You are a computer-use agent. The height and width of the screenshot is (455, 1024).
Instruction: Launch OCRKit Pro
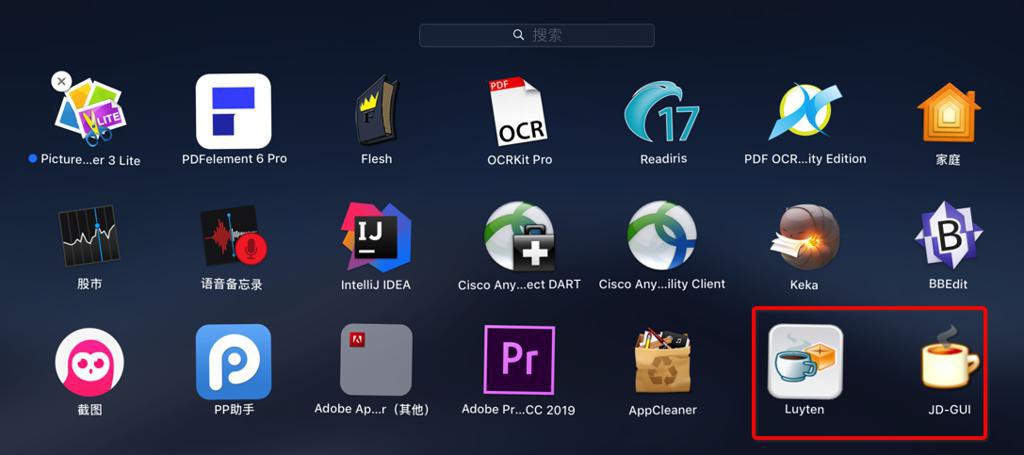click(519, 110)
